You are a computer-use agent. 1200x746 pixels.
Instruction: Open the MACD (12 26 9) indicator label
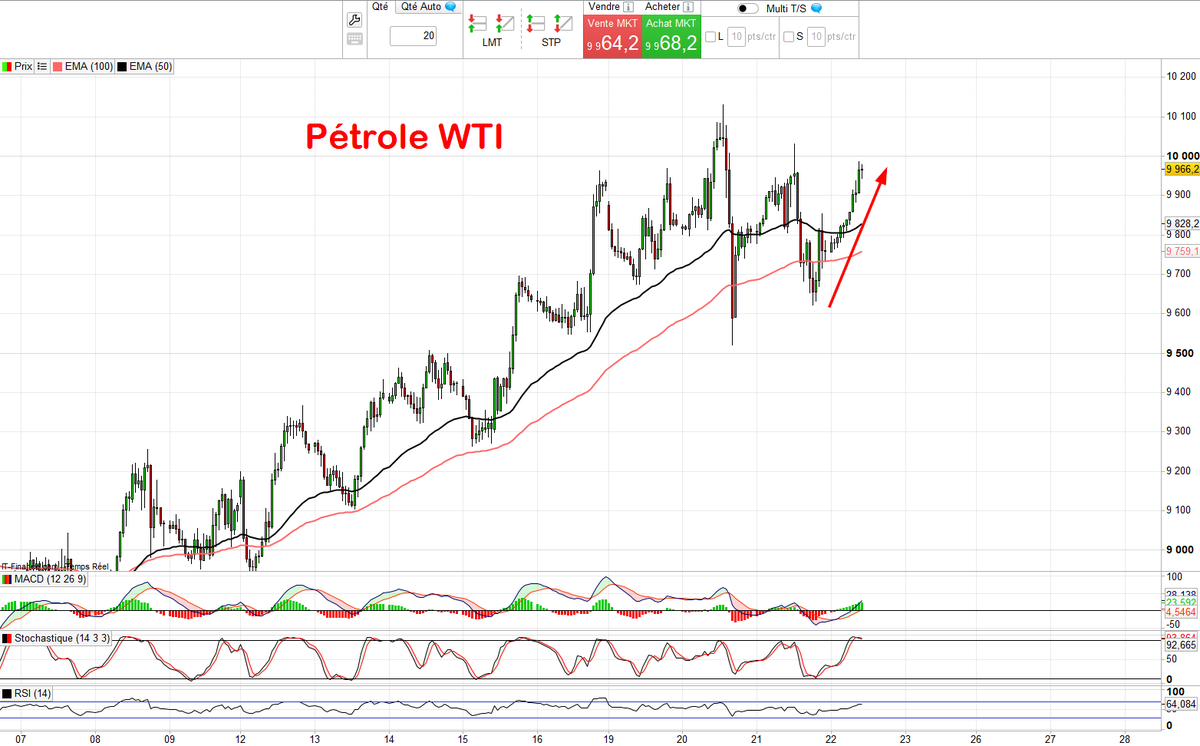52,579
